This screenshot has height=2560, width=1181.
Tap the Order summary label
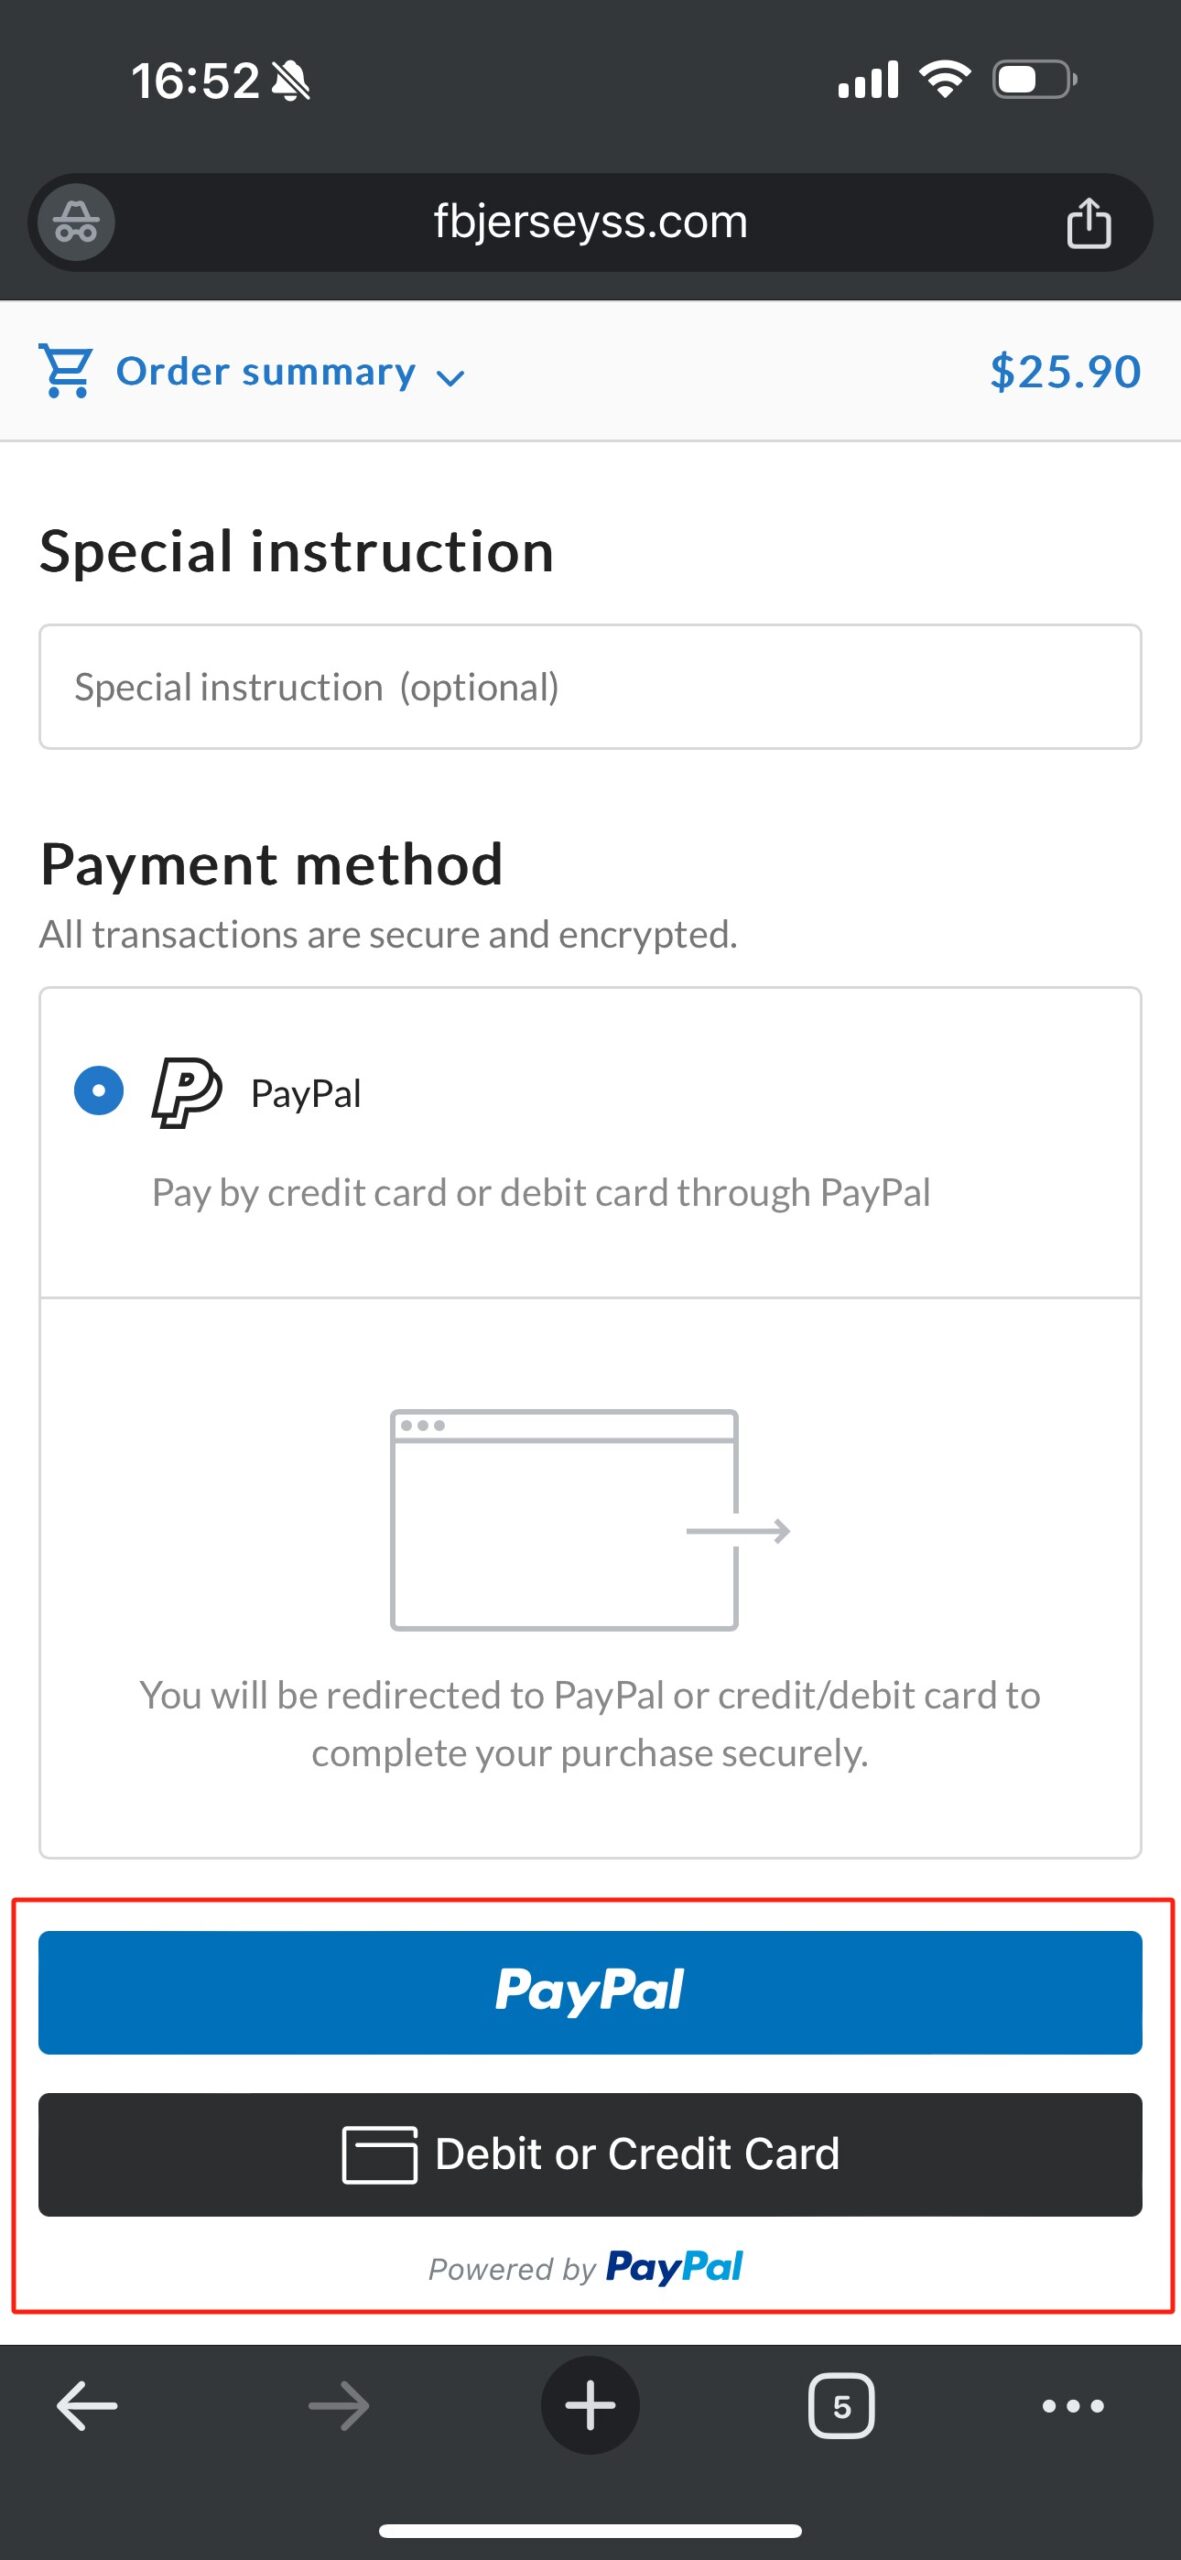(x=266, y=371)
